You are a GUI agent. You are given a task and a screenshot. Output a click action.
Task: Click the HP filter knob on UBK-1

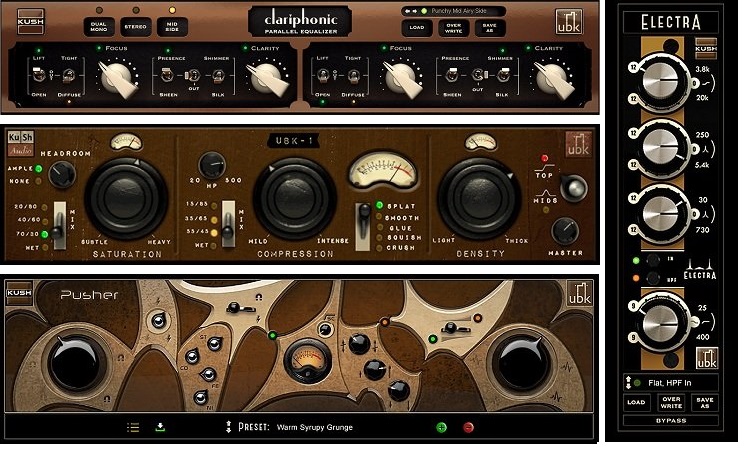[x=212, y=164]
